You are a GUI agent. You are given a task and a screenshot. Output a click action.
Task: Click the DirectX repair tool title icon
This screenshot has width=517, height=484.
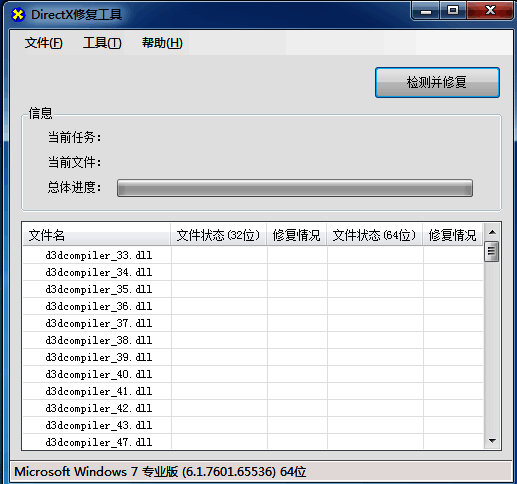(x=18, y=15)
